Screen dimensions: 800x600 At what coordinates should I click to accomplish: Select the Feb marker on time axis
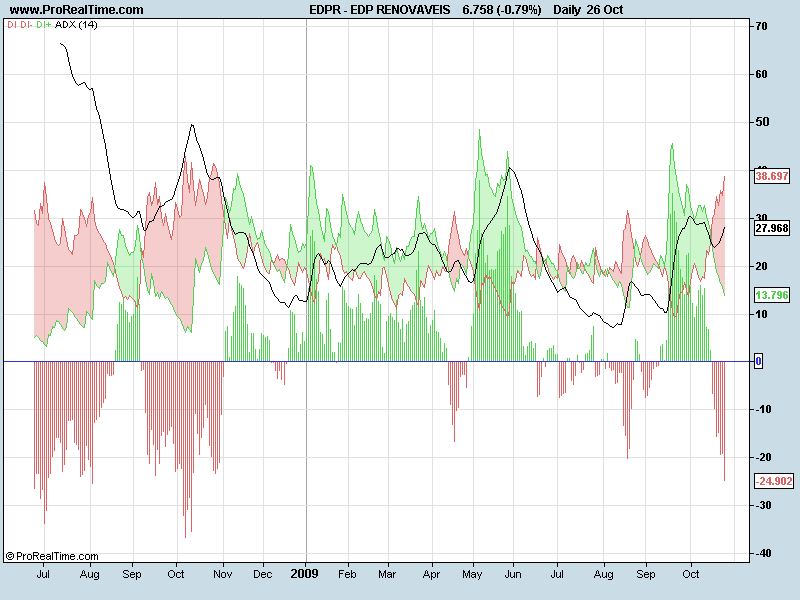[x=347, y=575]
